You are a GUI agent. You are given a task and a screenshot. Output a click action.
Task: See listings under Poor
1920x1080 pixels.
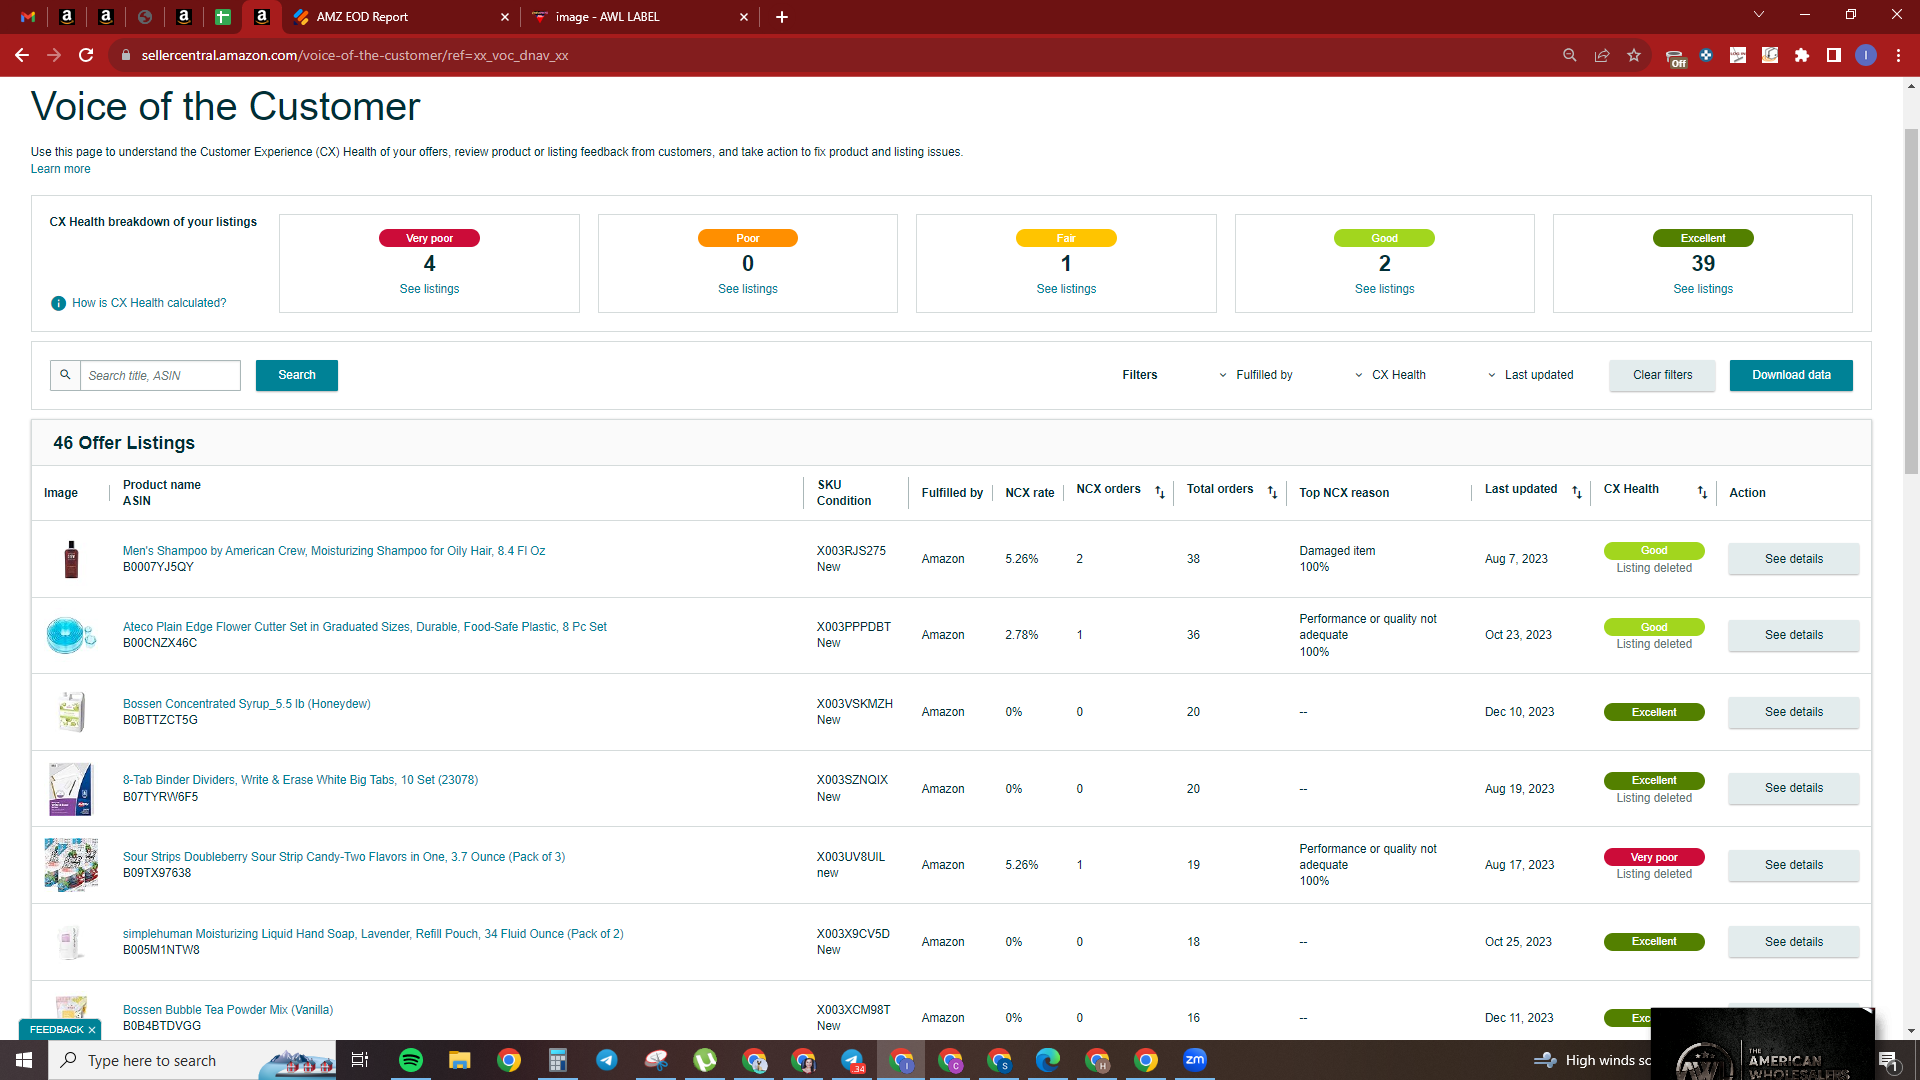[748, 289]
